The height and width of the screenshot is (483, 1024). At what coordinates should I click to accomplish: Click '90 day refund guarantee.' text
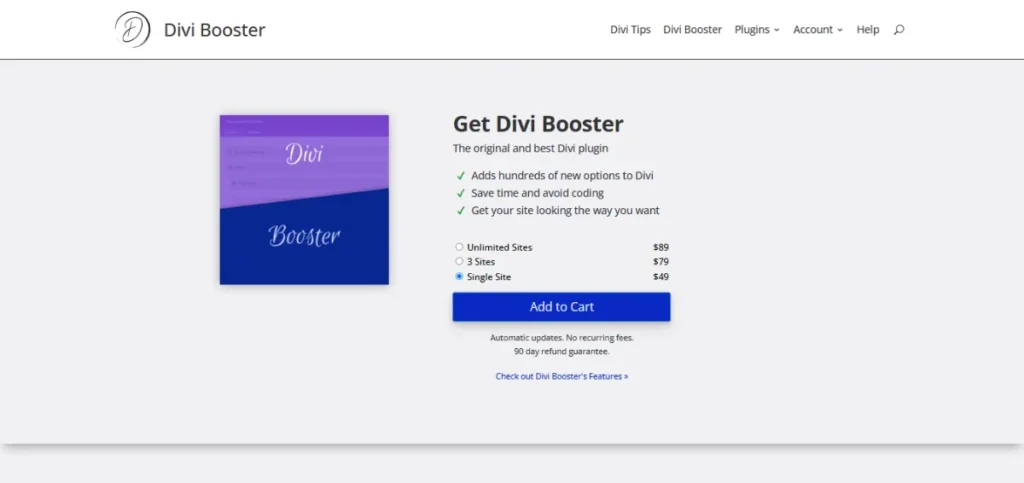(x=562, y=351)
